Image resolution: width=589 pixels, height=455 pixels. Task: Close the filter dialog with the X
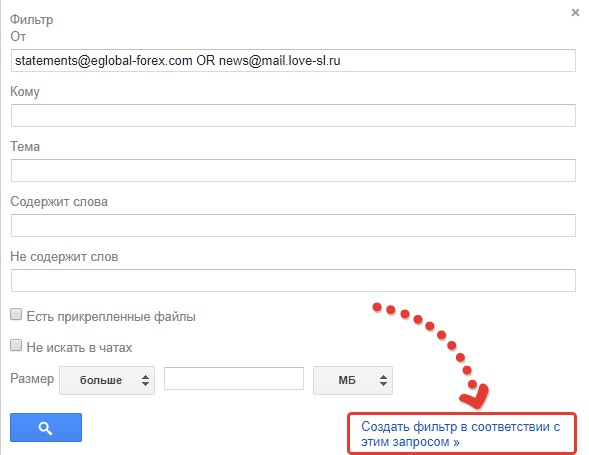(x=575, y=13)
